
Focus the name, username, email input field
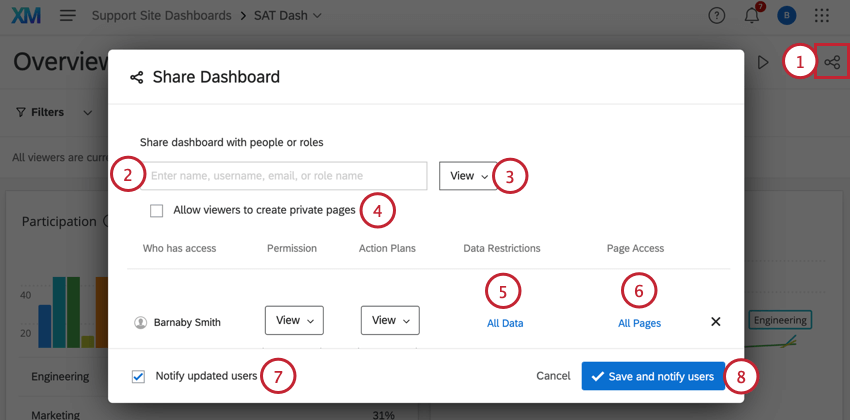pos(286,176)
